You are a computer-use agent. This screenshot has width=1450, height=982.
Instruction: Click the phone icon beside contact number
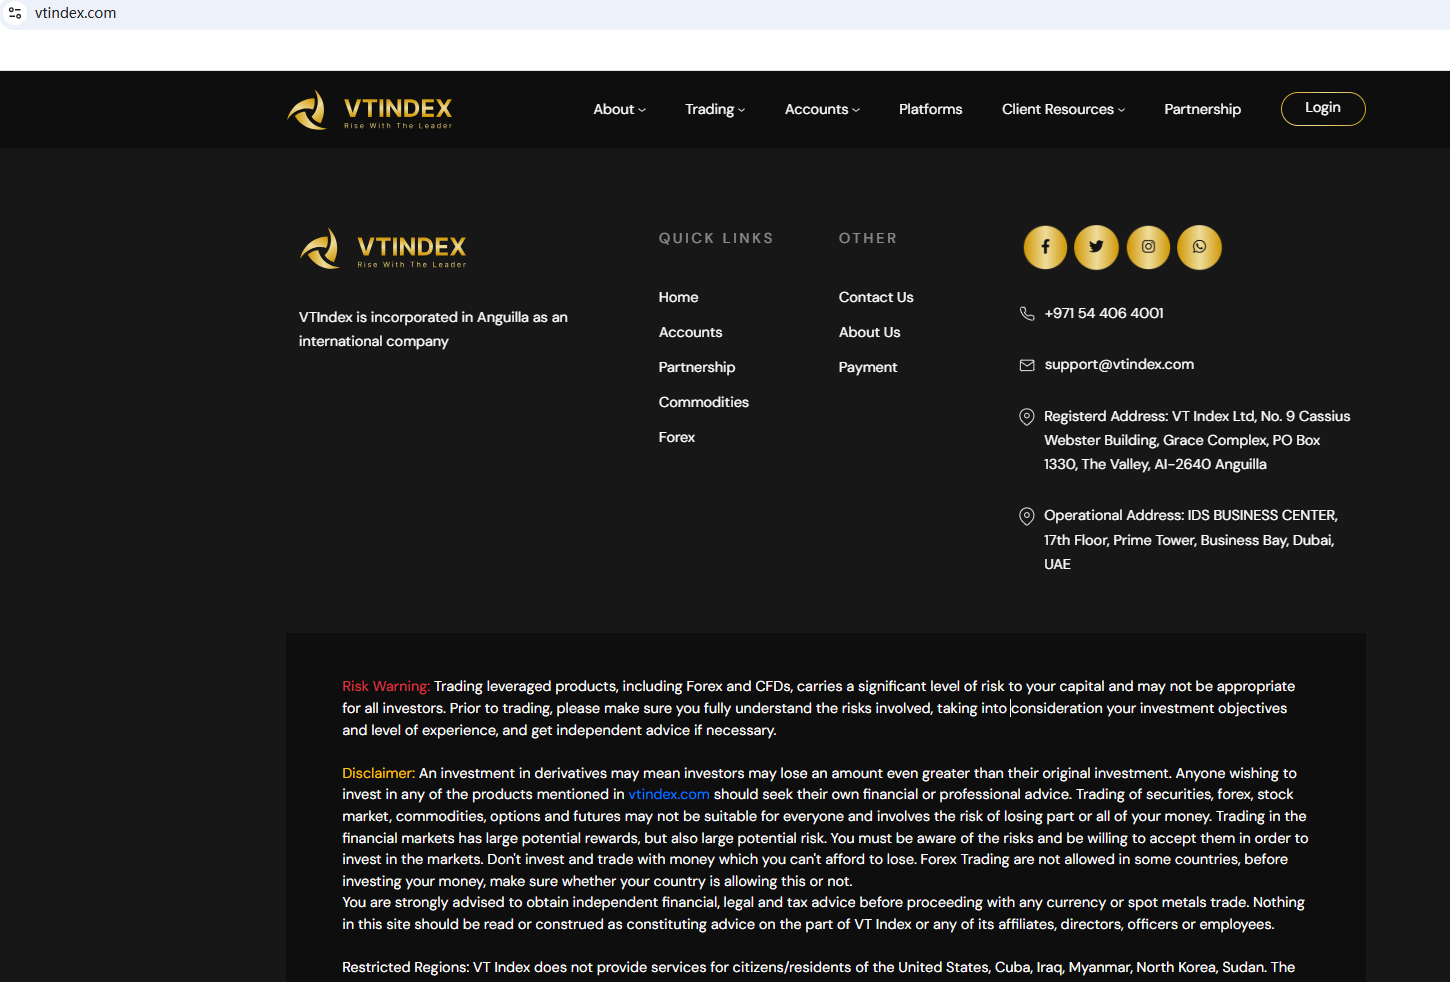click(x=1026, y=314)
